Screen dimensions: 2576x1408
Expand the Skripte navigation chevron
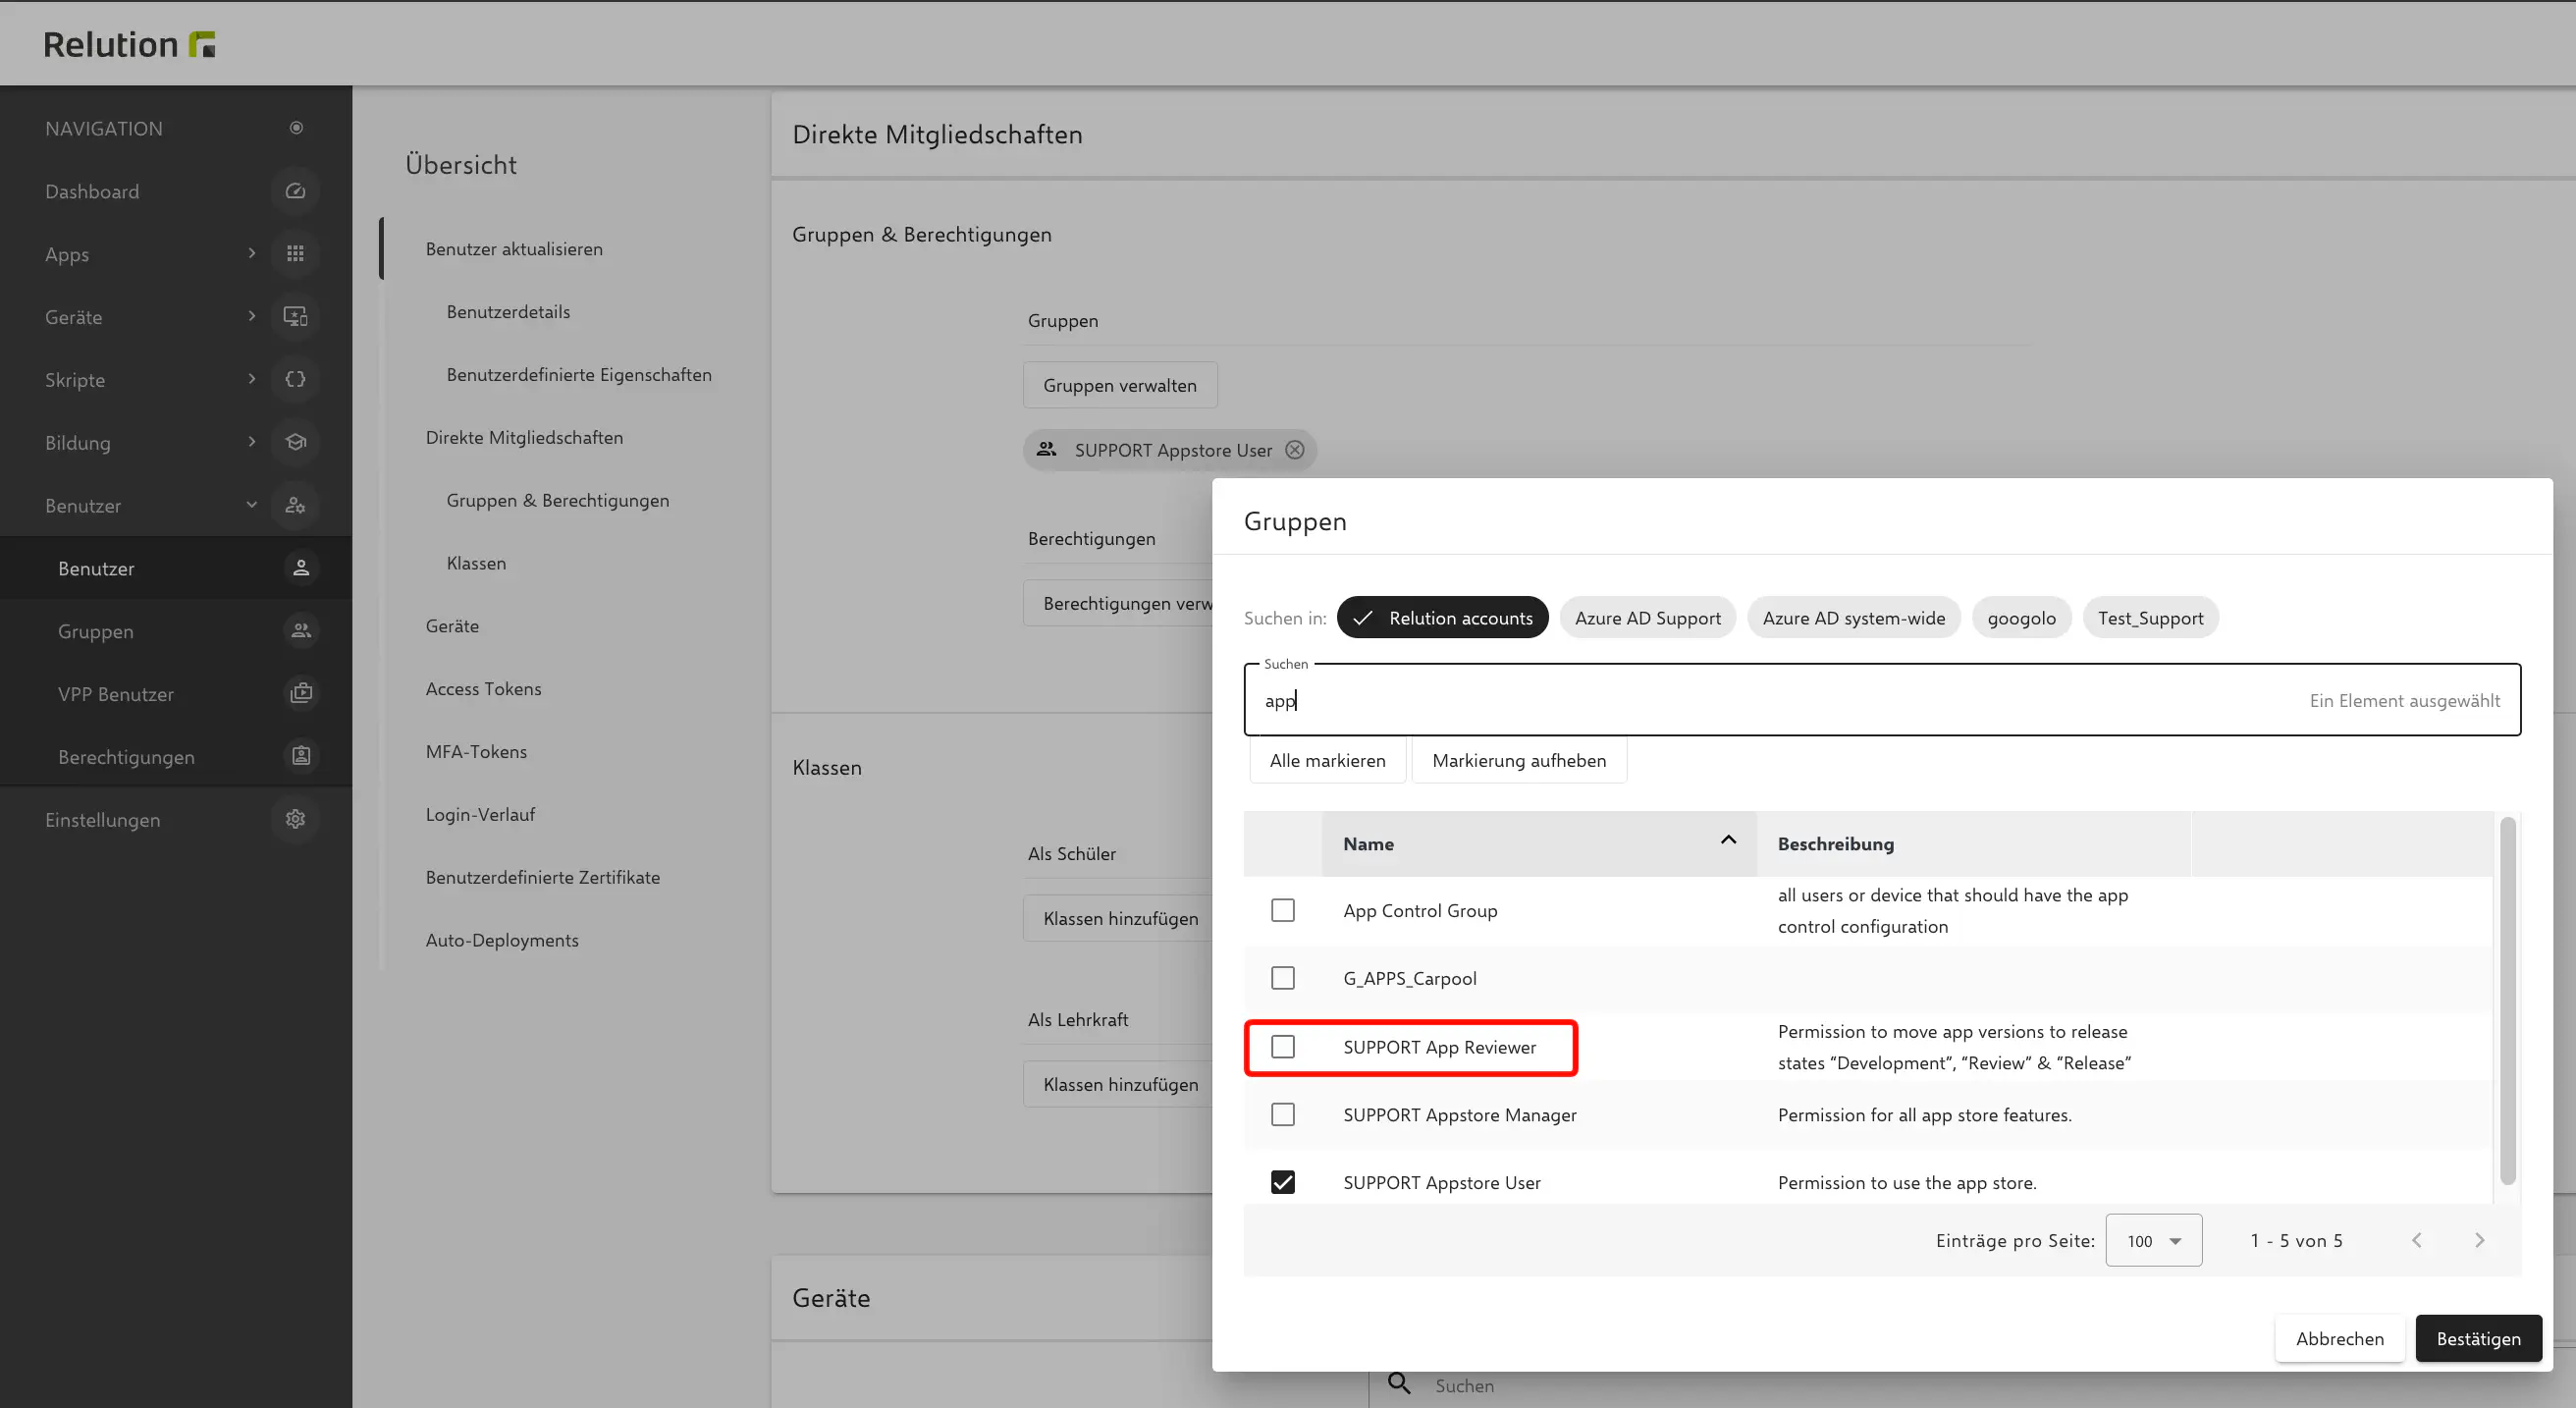pos(252,380)
